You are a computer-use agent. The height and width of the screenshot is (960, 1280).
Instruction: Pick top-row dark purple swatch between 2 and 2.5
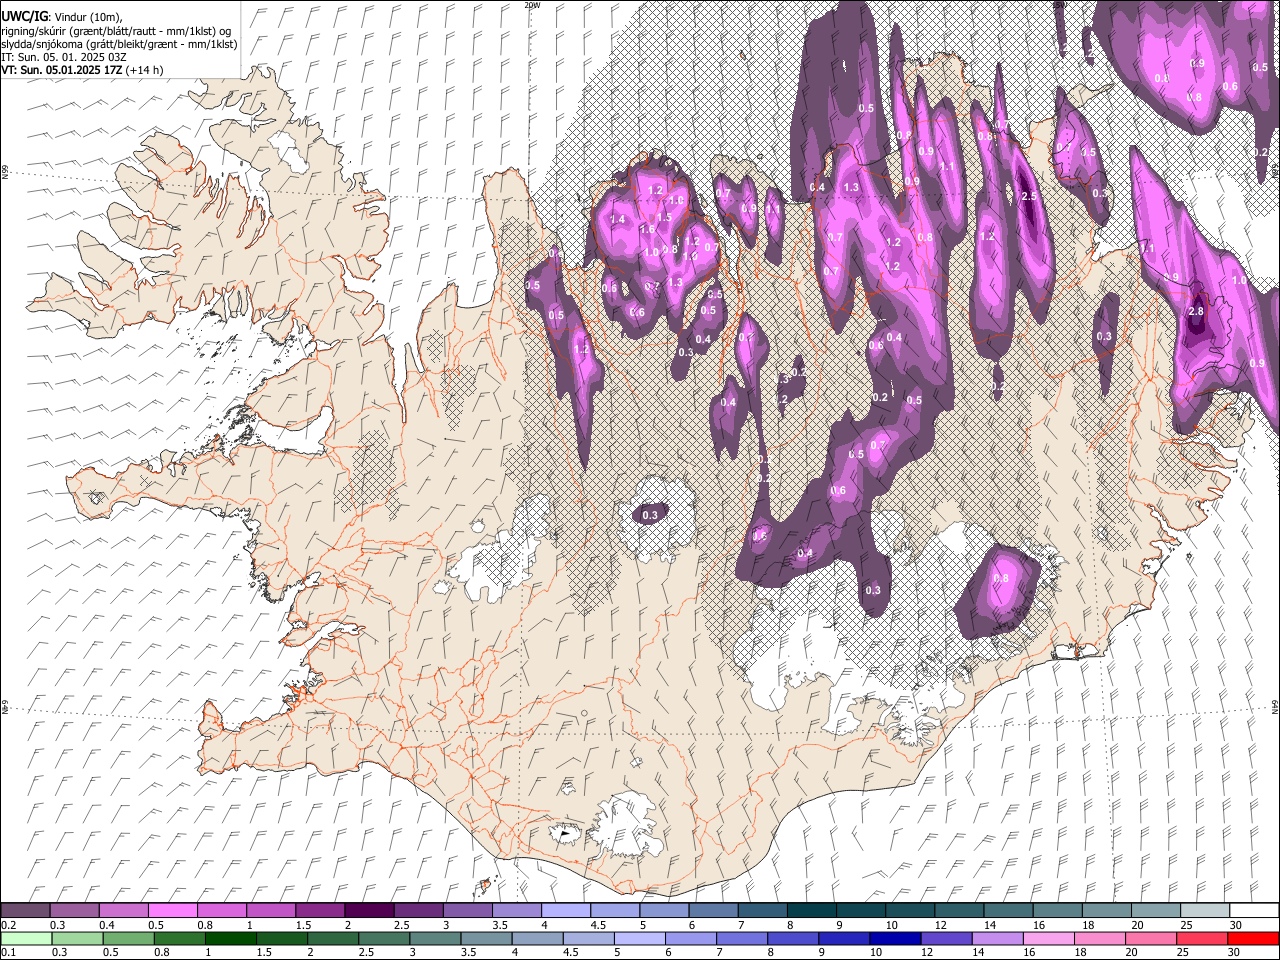pos(369,911)
